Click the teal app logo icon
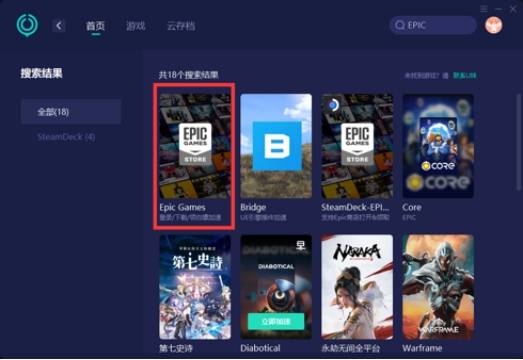523x360 pixels. point(27,25)
